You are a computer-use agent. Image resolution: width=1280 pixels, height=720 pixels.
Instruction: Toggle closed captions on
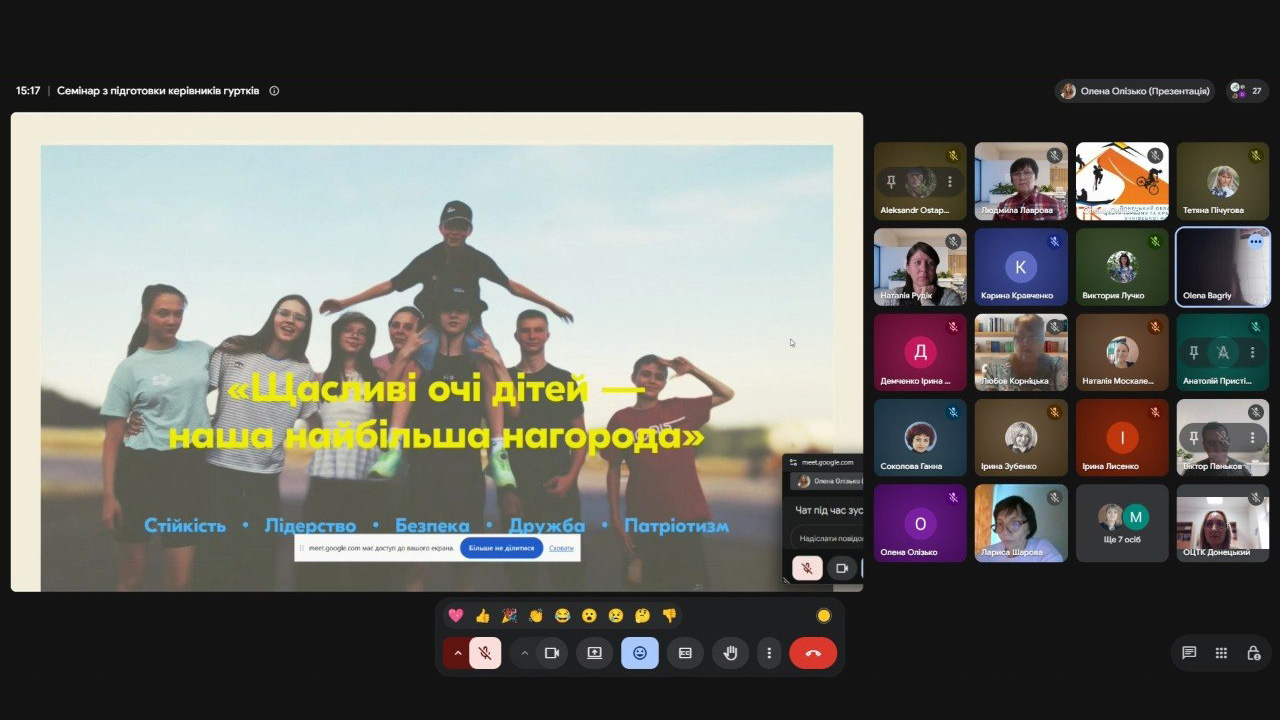(685, 653)
